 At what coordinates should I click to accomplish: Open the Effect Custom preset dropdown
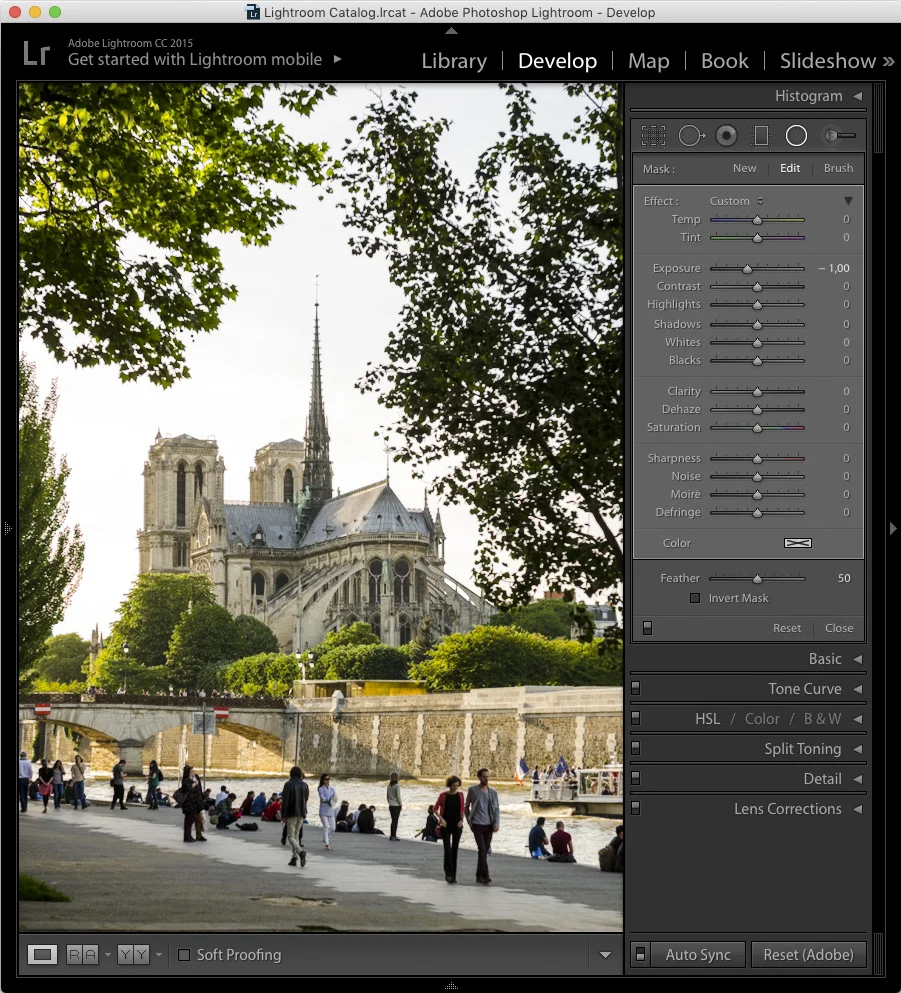[736, 201]
